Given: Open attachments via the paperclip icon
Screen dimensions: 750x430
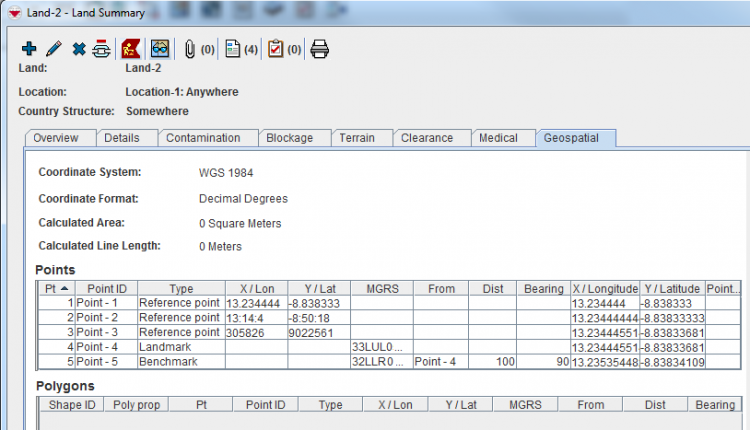Looking at the screenshot, I should [189, 48].
